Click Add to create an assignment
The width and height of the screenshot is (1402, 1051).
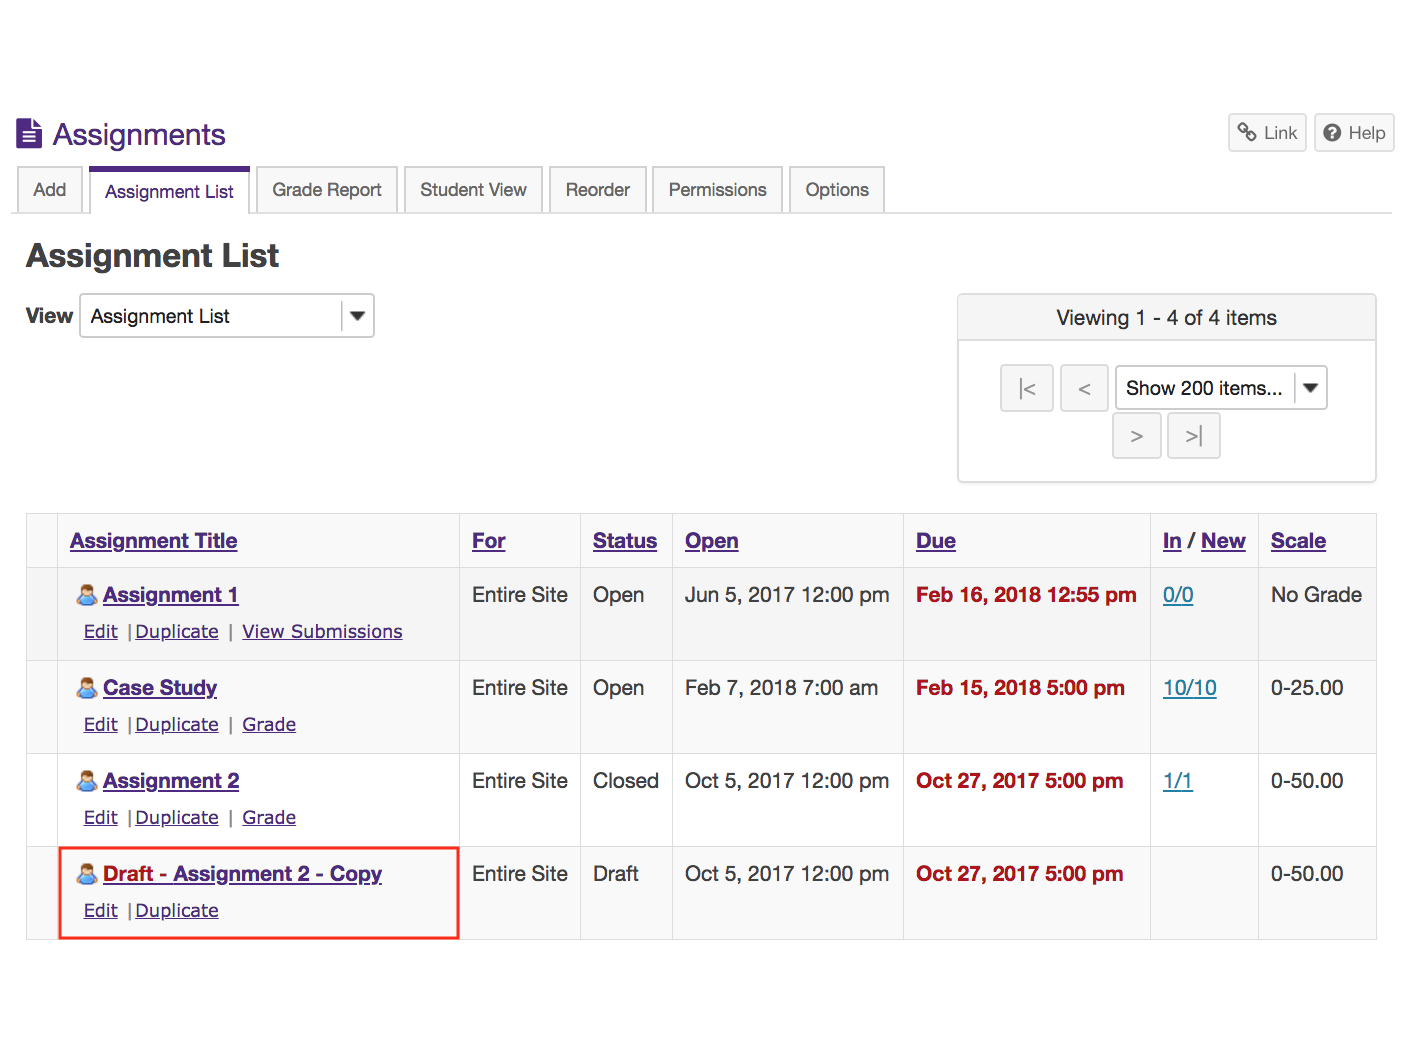50,190
